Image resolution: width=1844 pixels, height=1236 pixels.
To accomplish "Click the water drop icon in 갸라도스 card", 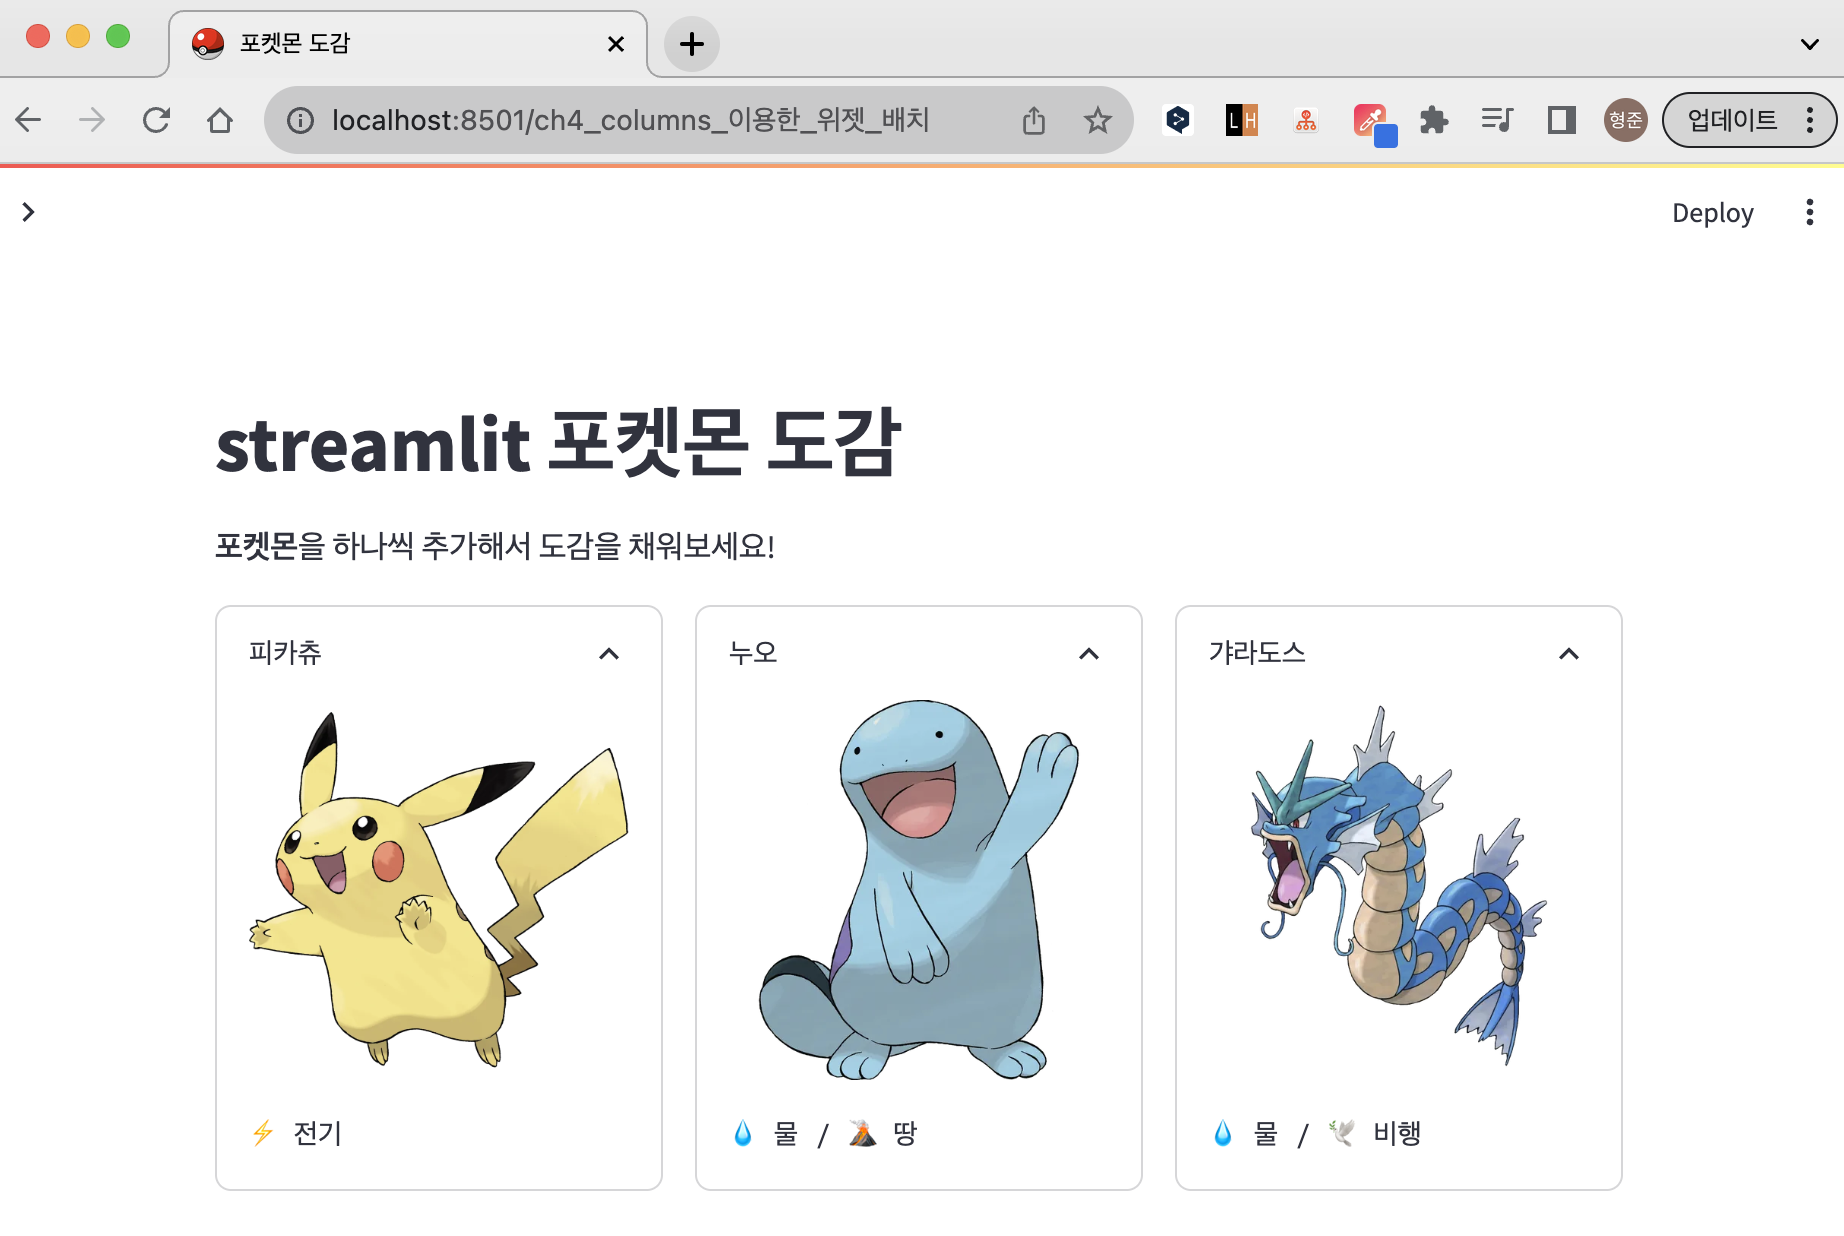I will click(1223, 1133).
